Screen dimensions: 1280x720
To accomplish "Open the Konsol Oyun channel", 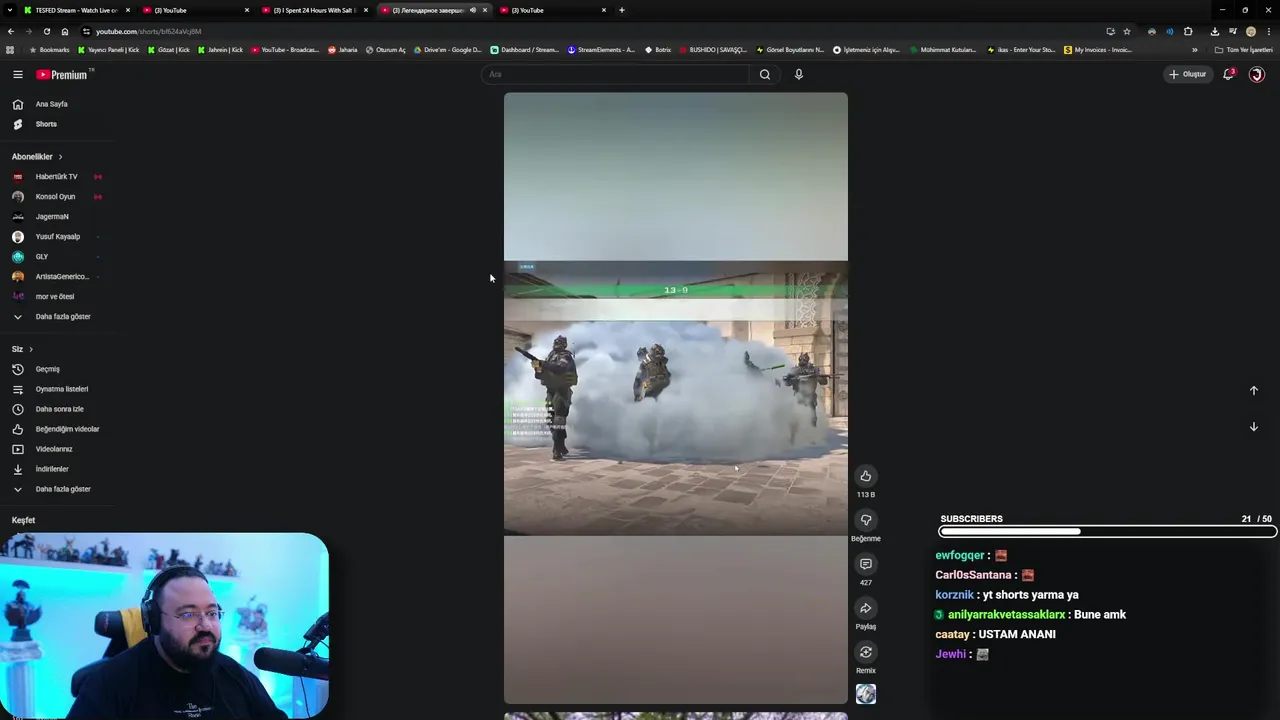I will click(55, 197).
